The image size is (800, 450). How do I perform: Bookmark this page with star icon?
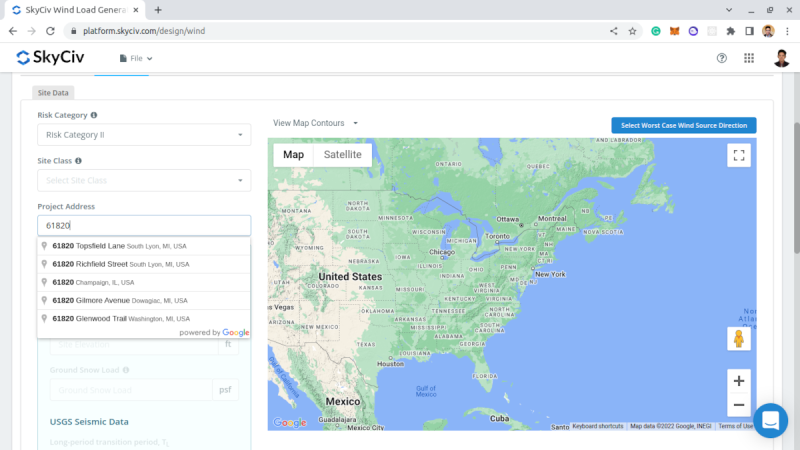click(x=632, y=31)
